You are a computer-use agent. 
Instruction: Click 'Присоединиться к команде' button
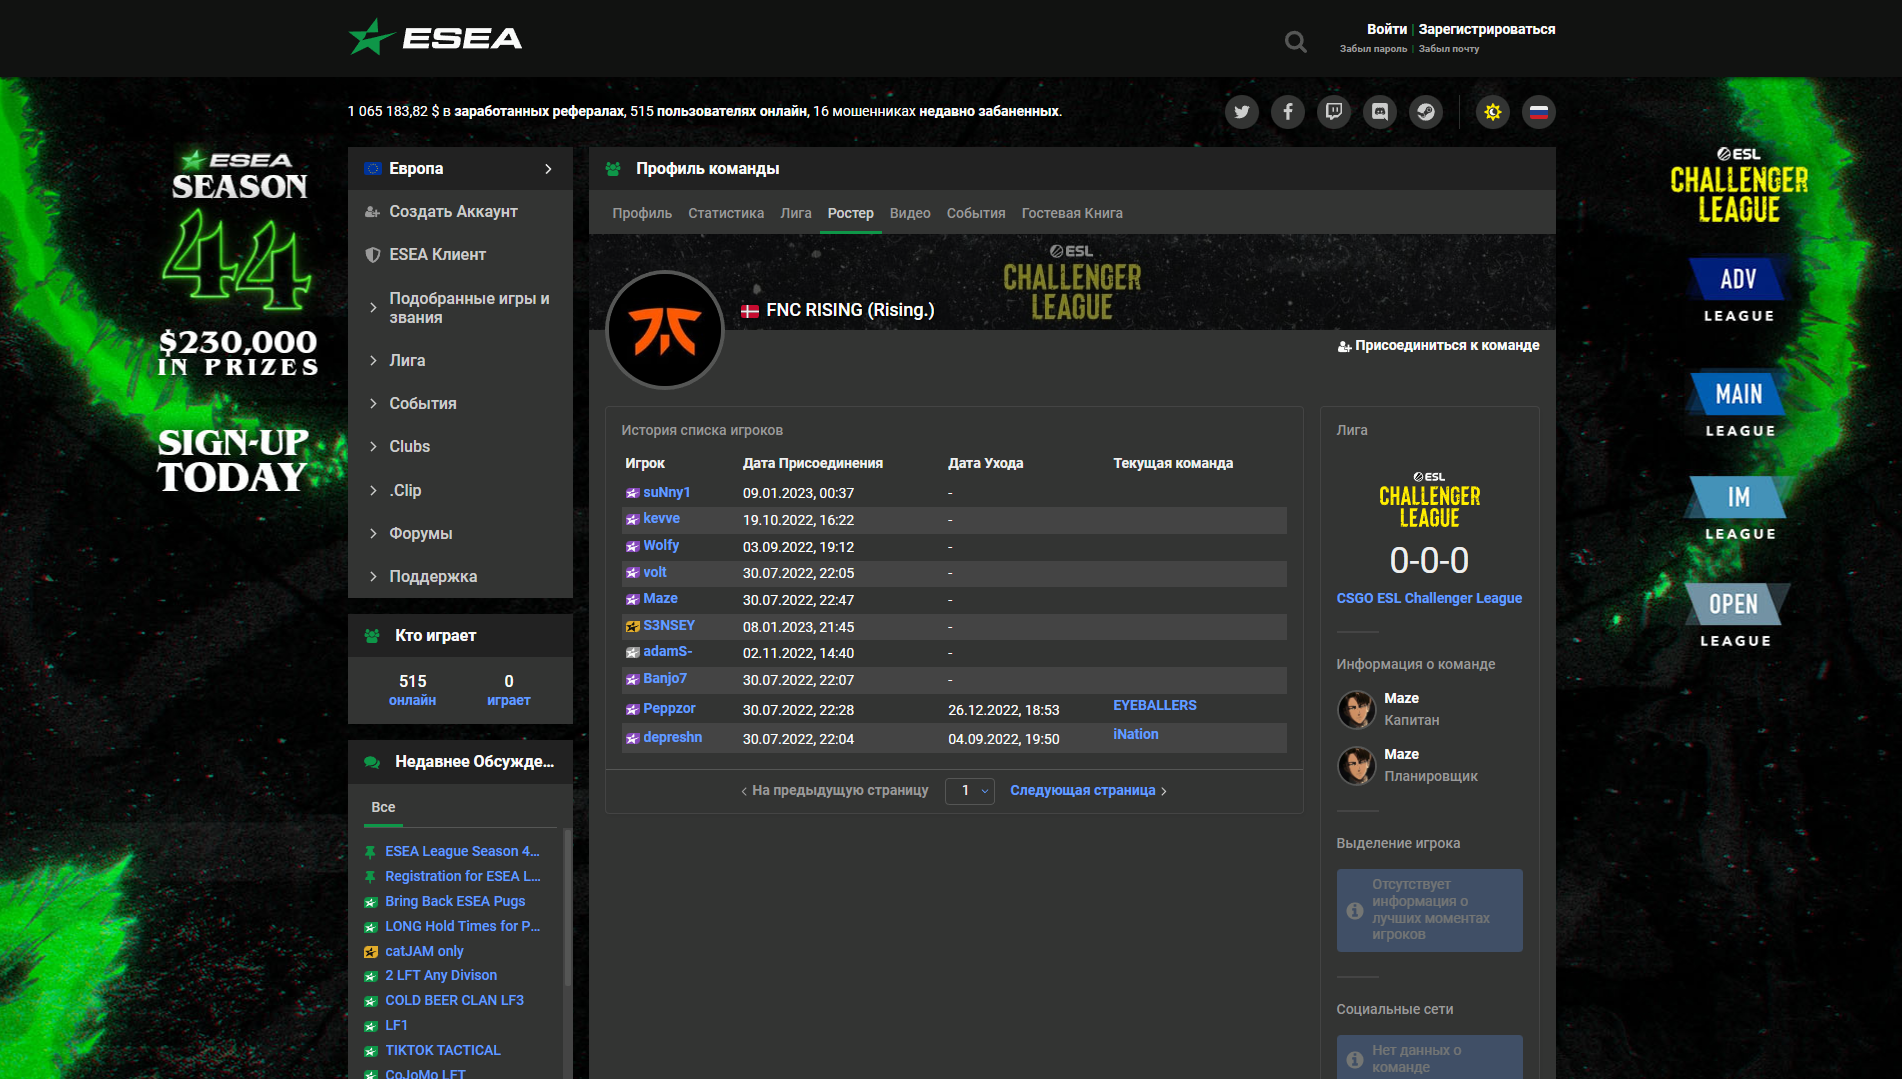tap(1438, 346)
